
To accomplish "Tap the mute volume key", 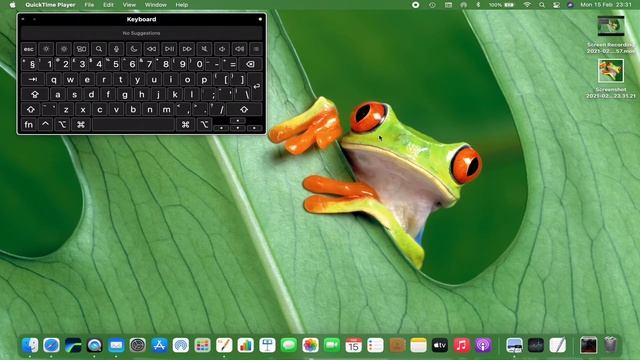I will 204,49.
